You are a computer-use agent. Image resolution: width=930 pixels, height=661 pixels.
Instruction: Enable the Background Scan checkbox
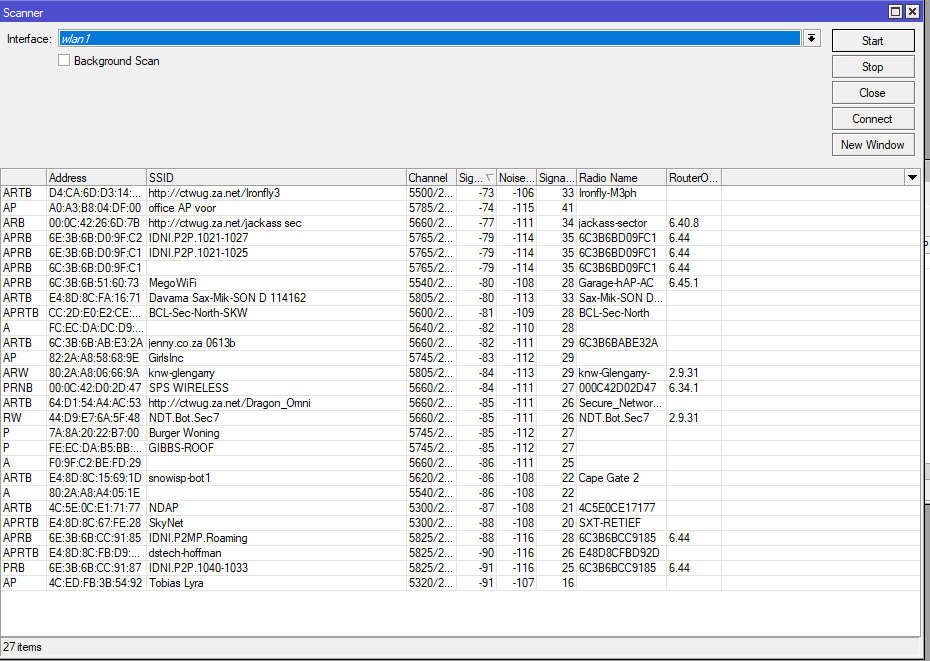click(64, 61)
